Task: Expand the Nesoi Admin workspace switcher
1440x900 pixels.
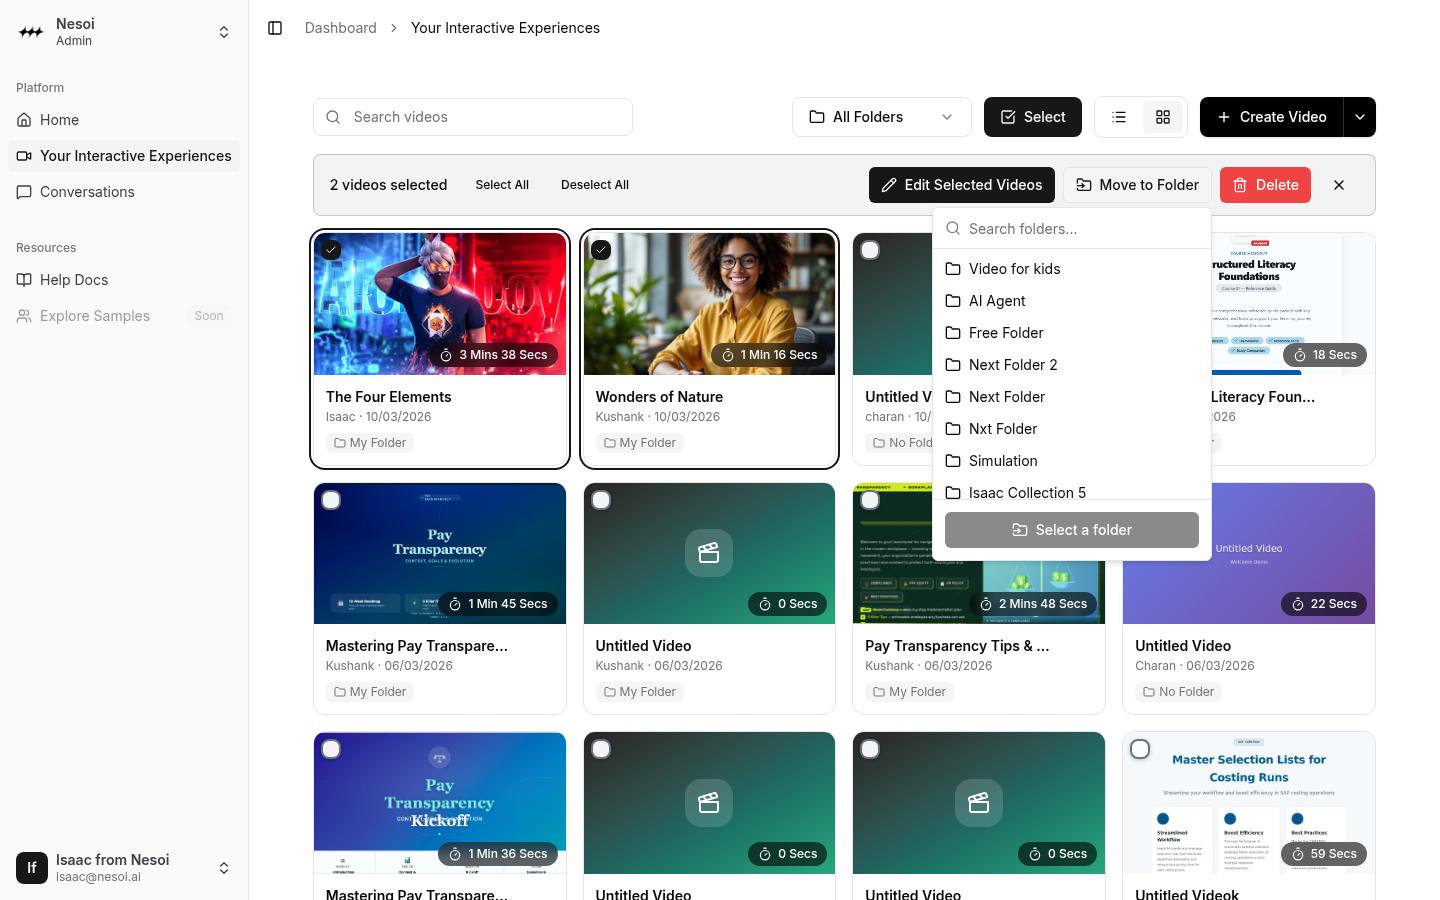Action: click(x=224, y=32)
